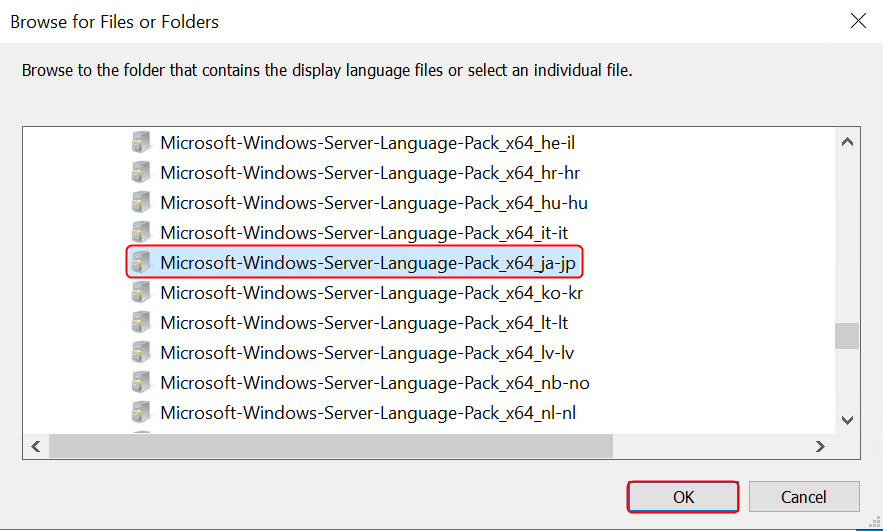The image size is (883, 531).
Task: Click the vertical scrollbar up arrow
Action: coord(847,142)
